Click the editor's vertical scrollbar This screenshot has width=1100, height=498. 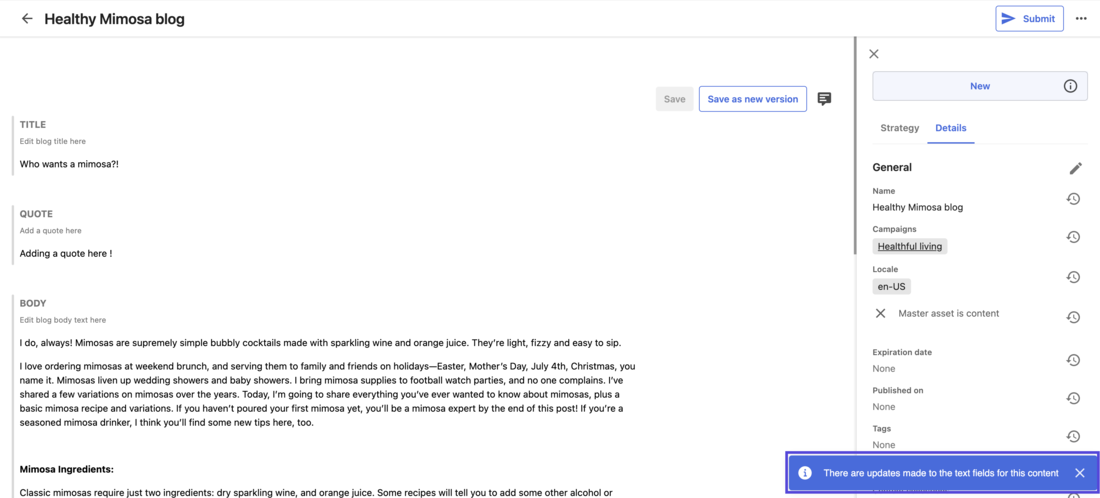(854, 145)
